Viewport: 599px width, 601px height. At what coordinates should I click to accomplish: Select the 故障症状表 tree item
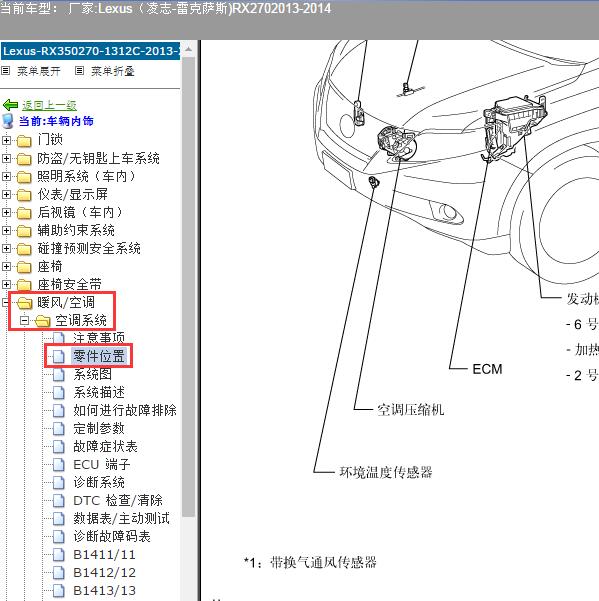tap(105, 447)
